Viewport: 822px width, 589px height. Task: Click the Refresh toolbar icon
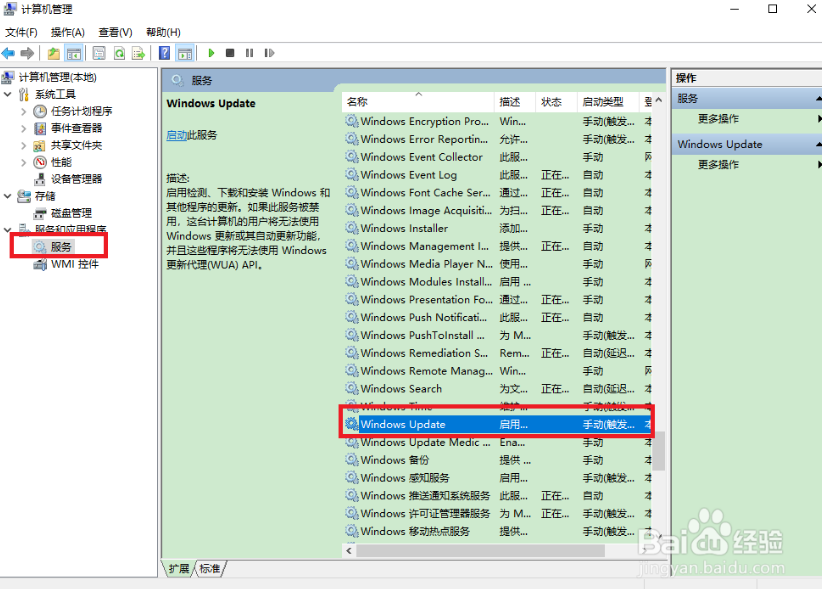click(x=119, y=53)
